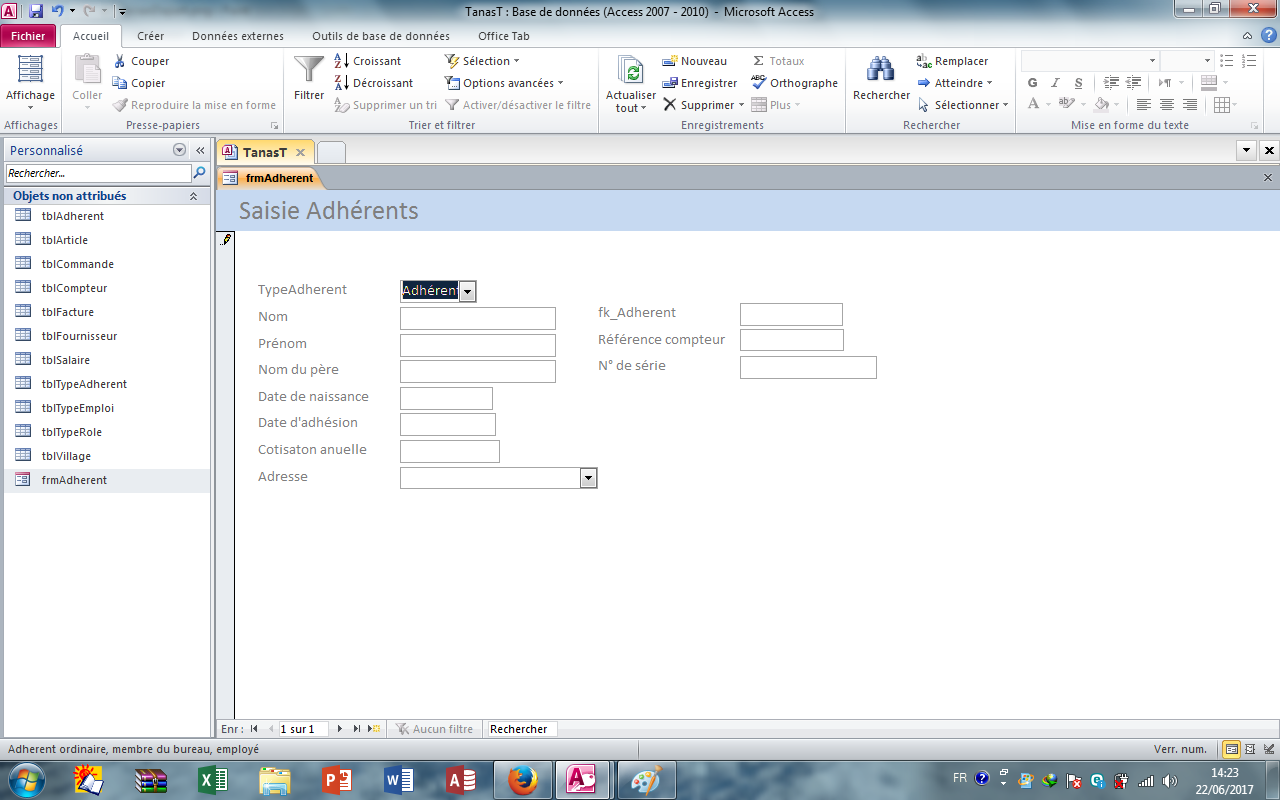
Task: Open Paint from the taskbar
Action: (647, 780)
